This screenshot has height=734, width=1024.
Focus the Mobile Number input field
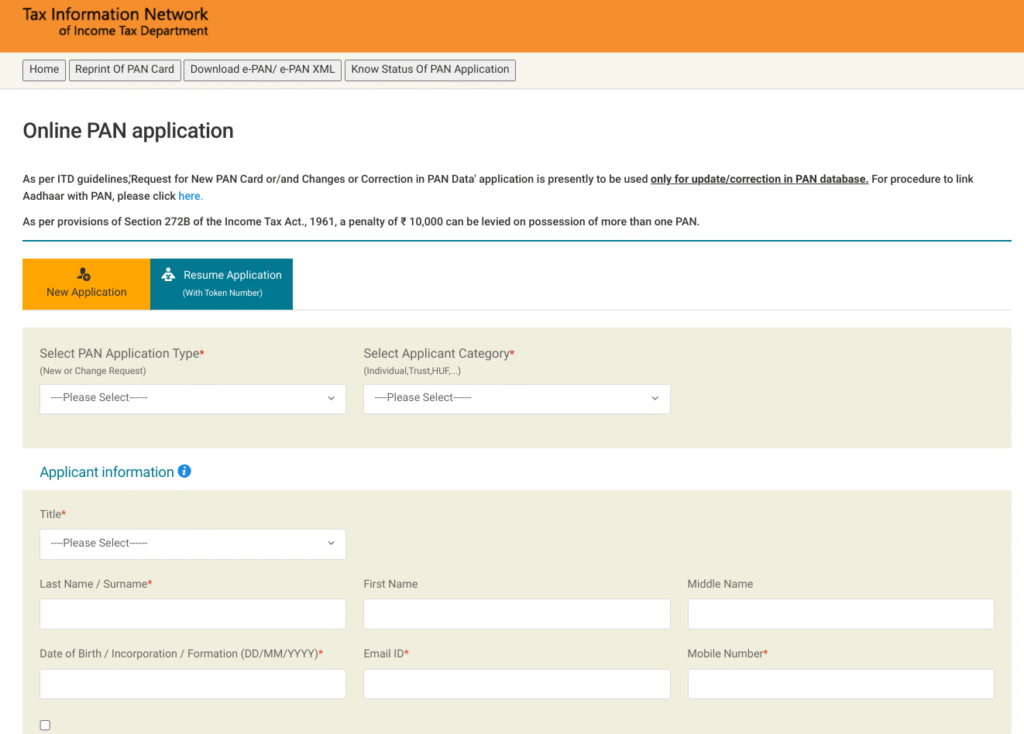(840, 684)
